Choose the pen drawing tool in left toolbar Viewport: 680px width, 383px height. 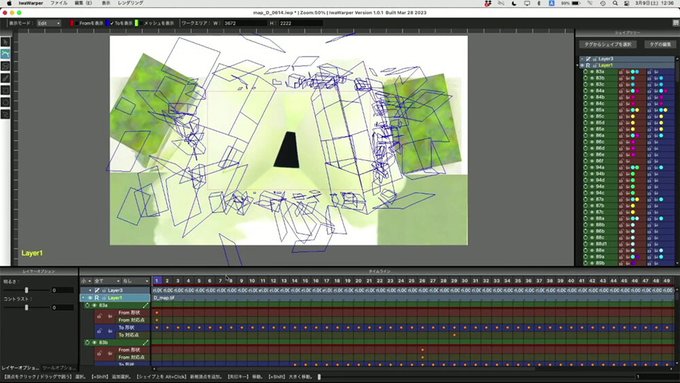coord(5,78)
